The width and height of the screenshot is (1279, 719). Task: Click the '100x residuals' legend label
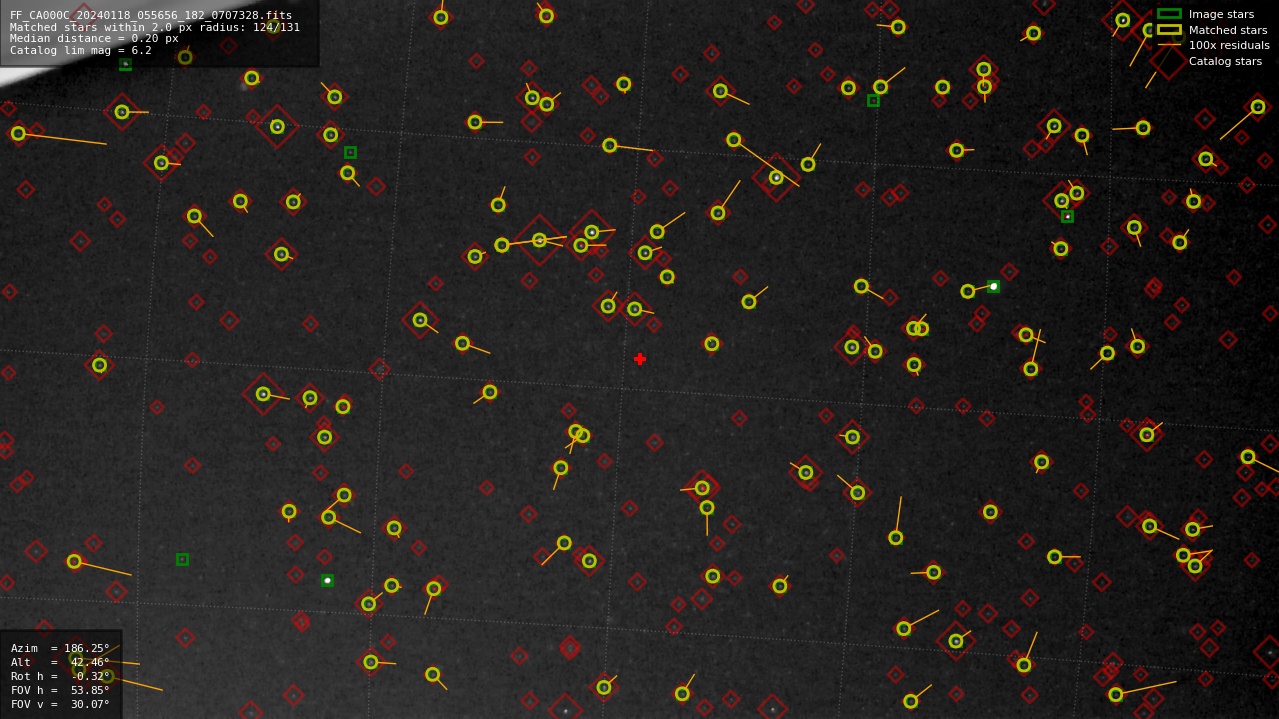coord(1229,45)
